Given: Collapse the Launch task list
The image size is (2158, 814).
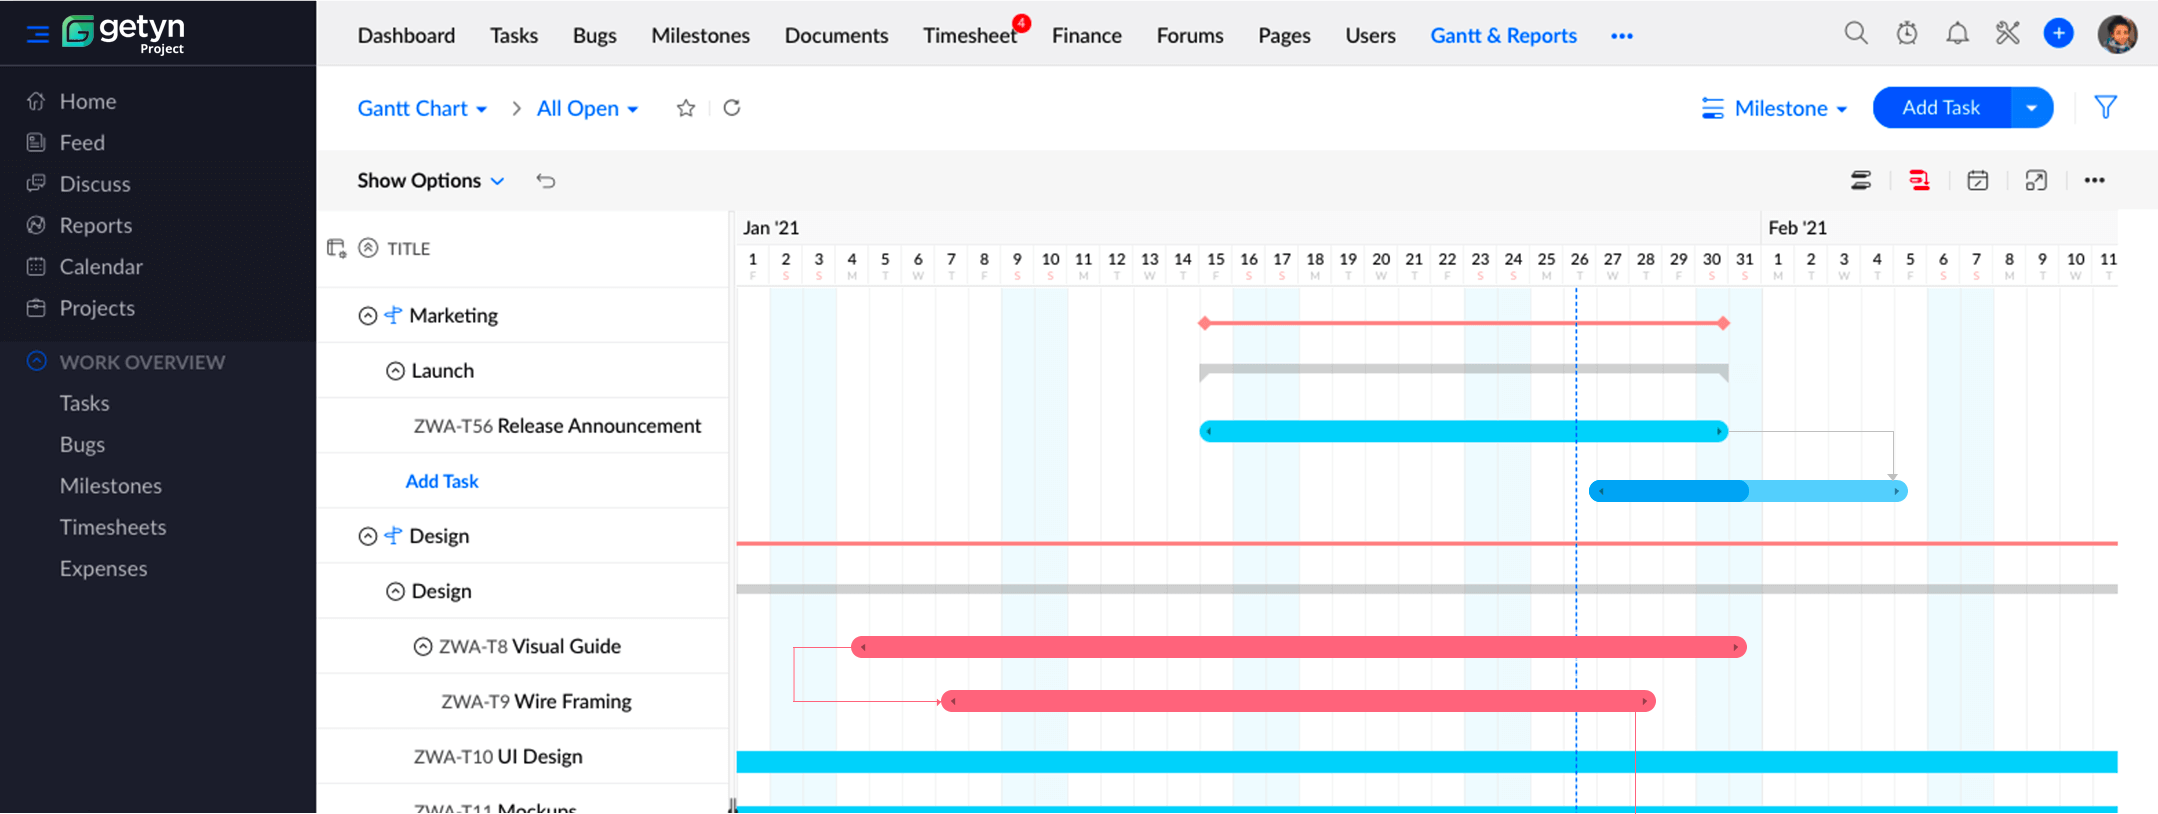Looking at the screenshot, I should coord(395,371).
